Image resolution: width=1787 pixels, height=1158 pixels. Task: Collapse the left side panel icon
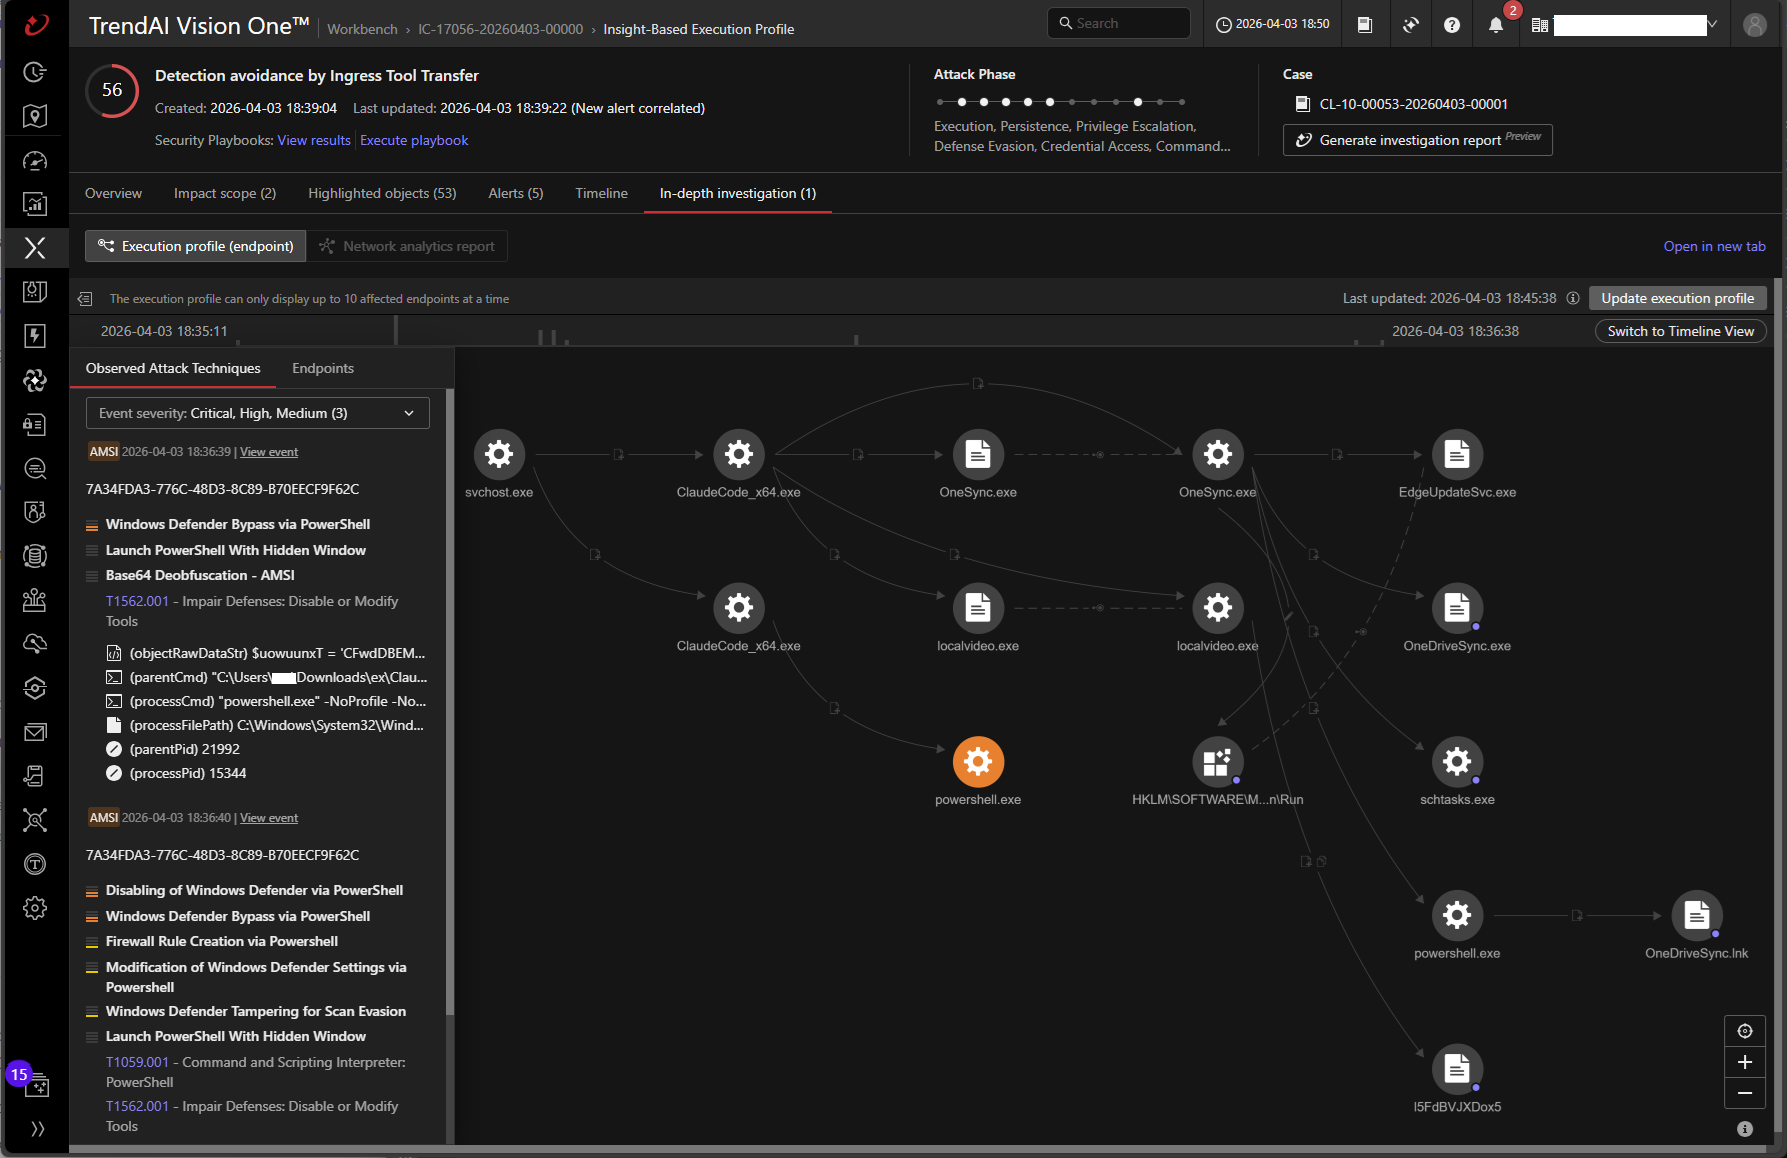click(x=85, y=299)
